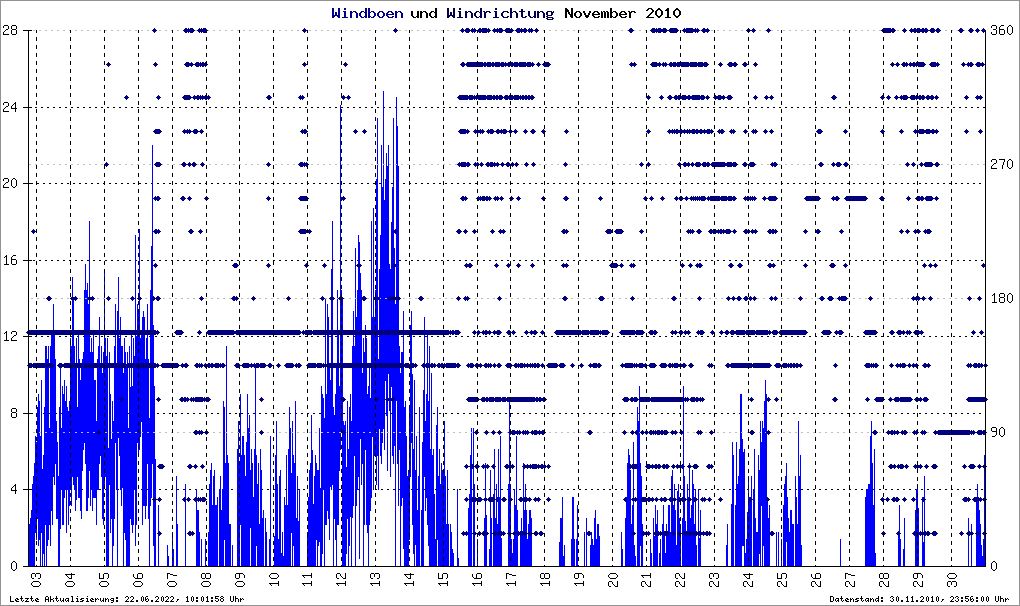
Task: Click date label 03 on the time axis
Action: point(36,580)
